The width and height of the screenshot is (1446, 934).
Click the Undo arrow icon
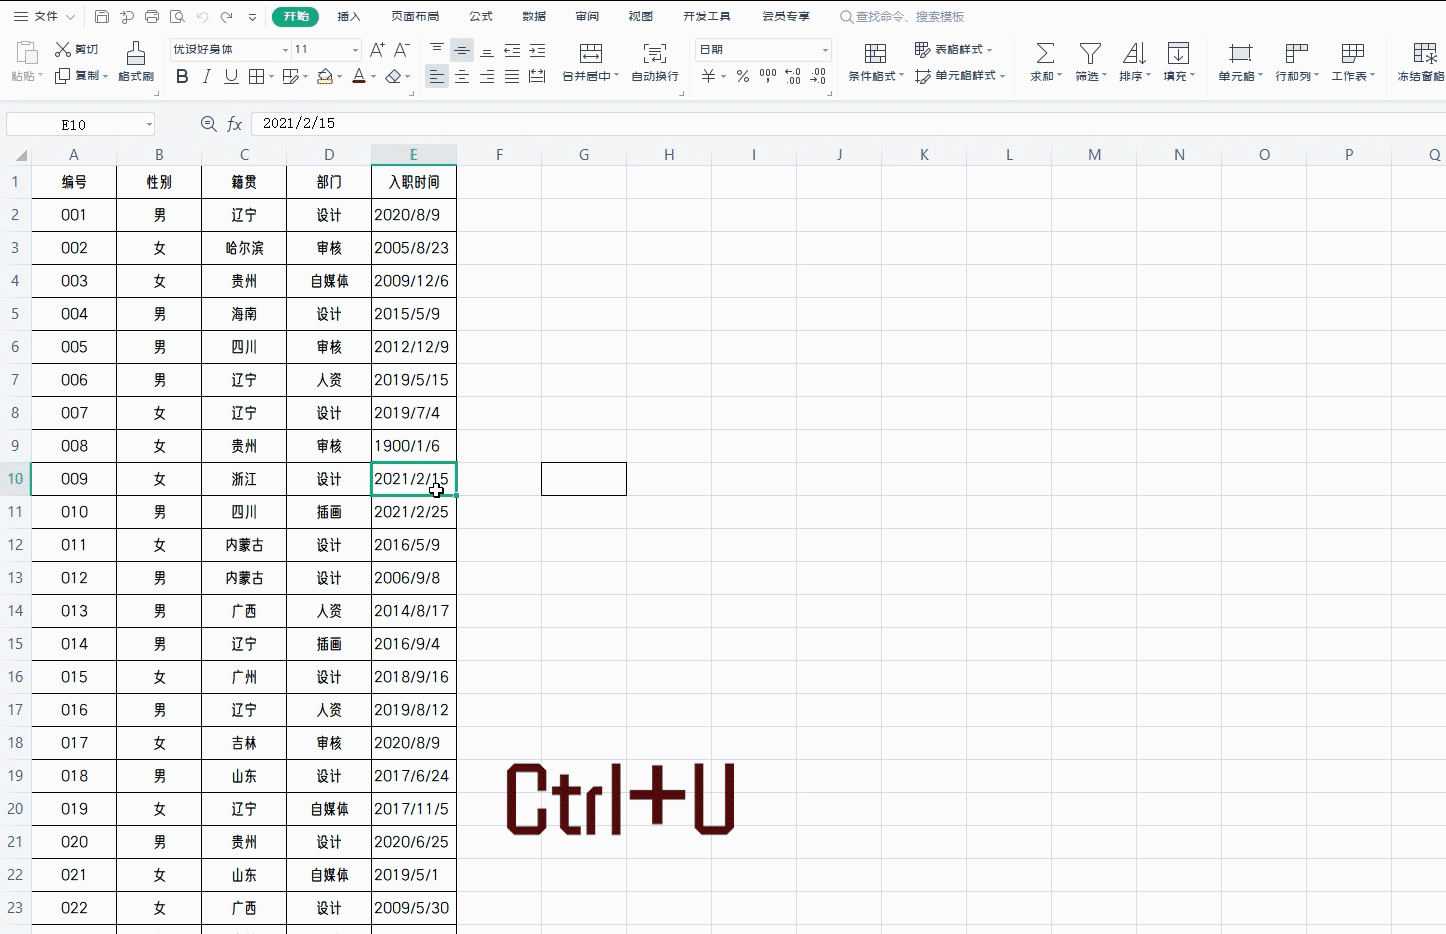(202, 17)
